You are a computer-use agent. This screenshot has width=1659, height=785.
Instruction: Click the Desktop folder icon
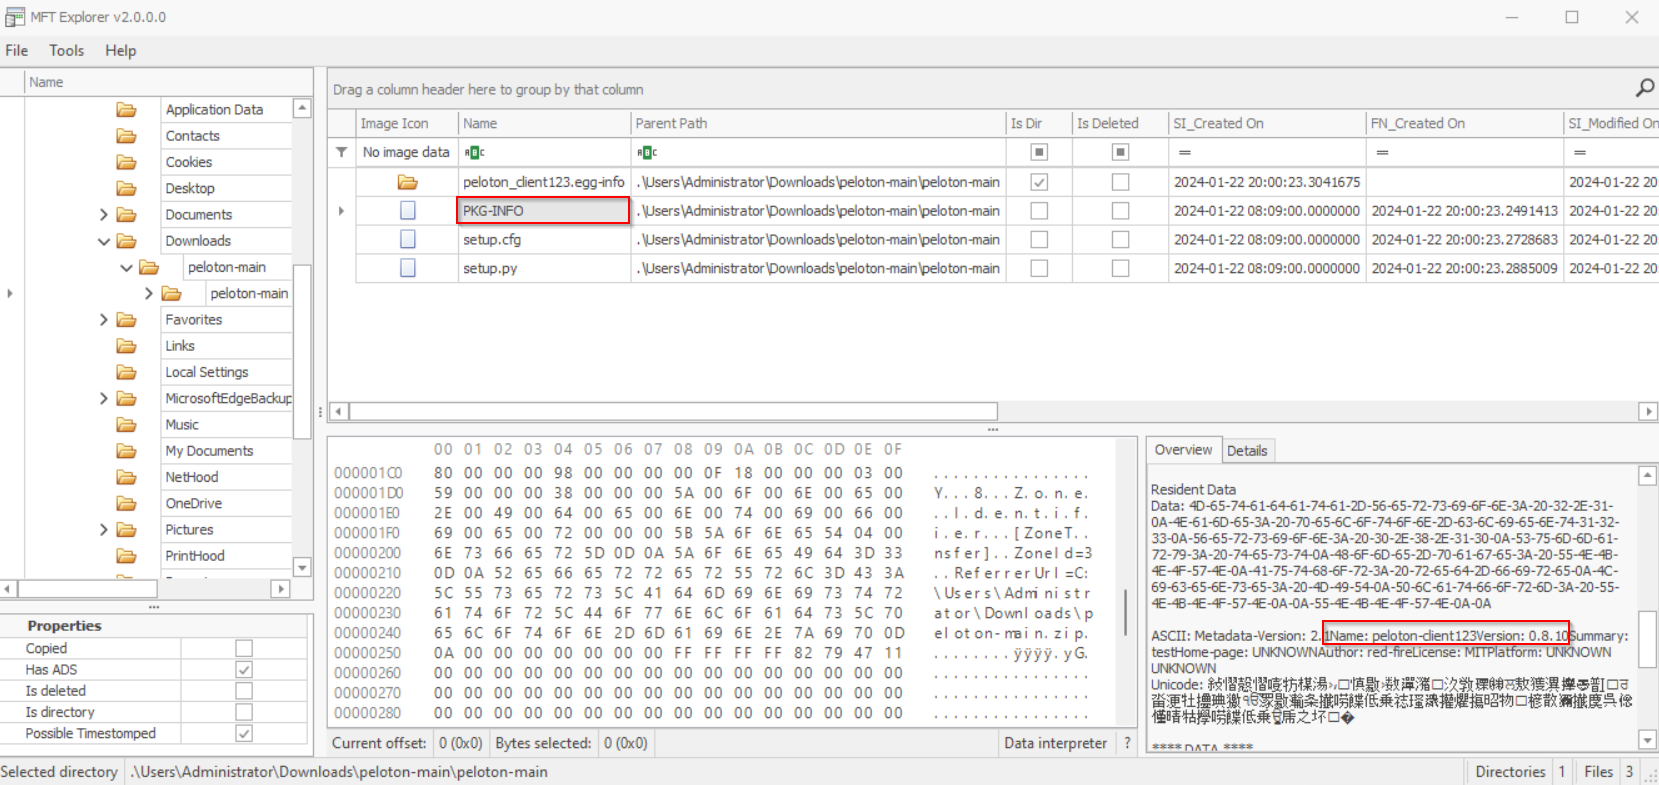126,188
